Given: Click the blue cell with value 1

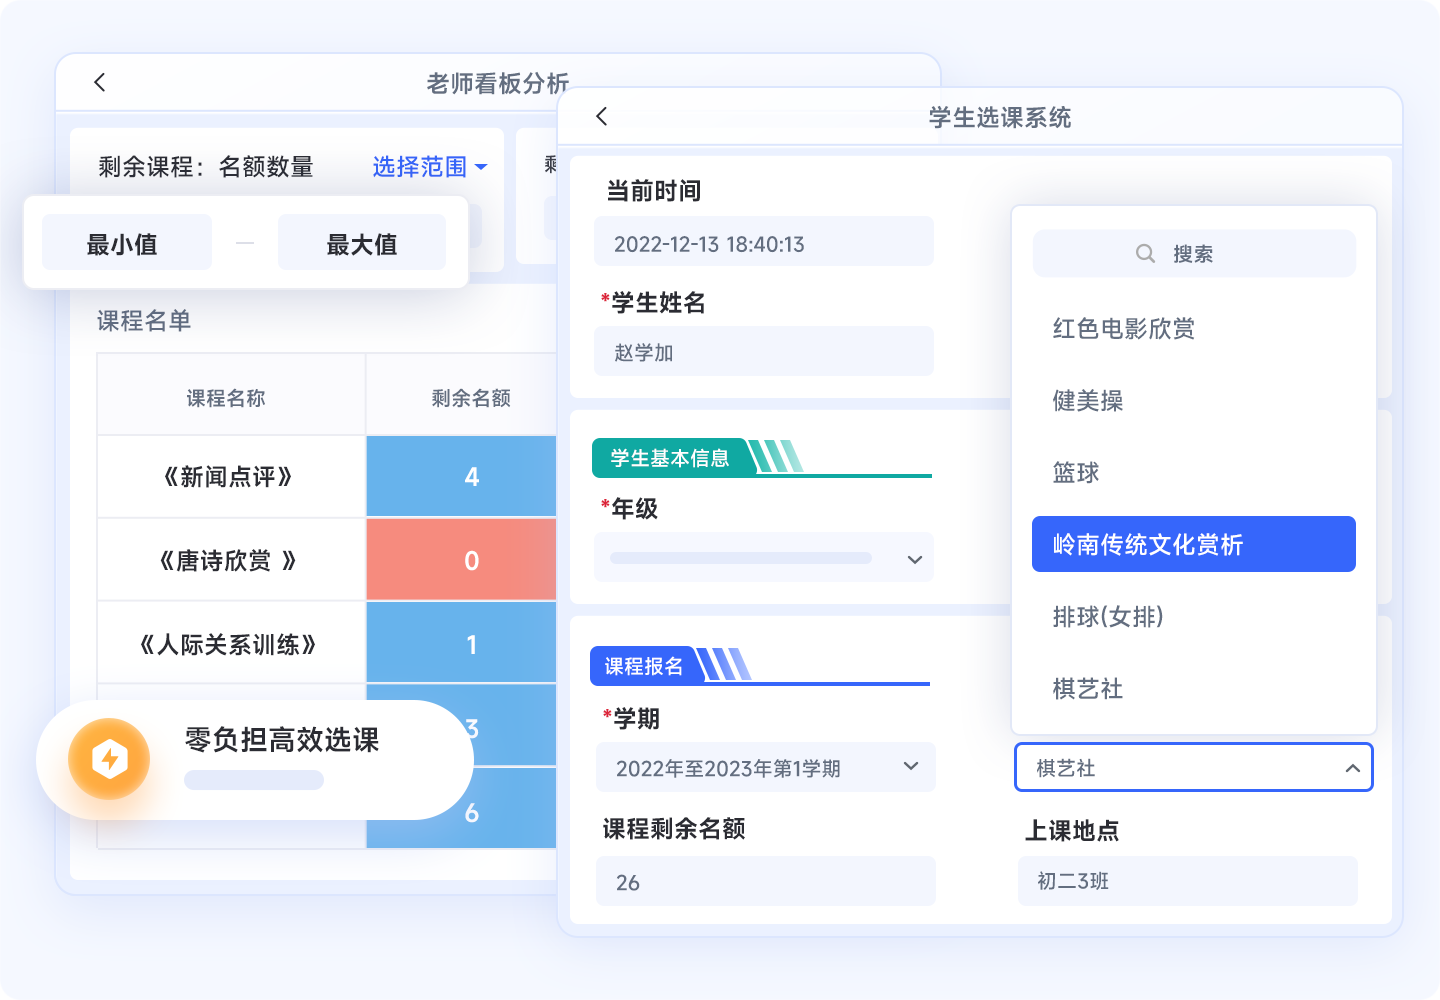Looking at the screenshot, I should click(x=462, y=644).
